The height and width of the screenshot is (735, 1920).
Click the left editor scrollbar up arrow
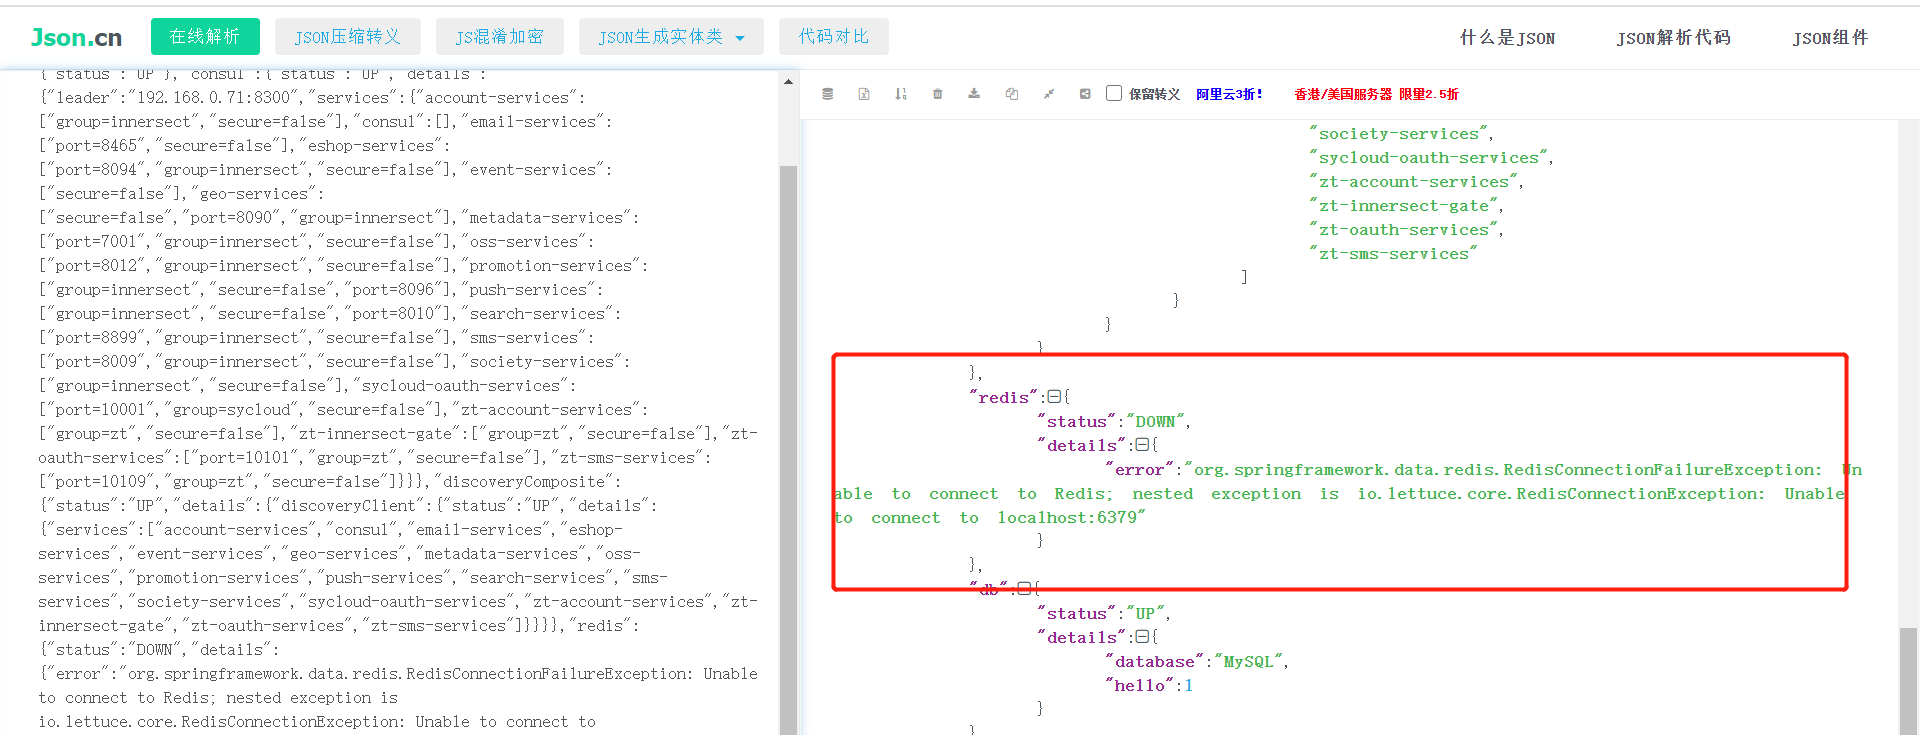(x=788, y=82)
